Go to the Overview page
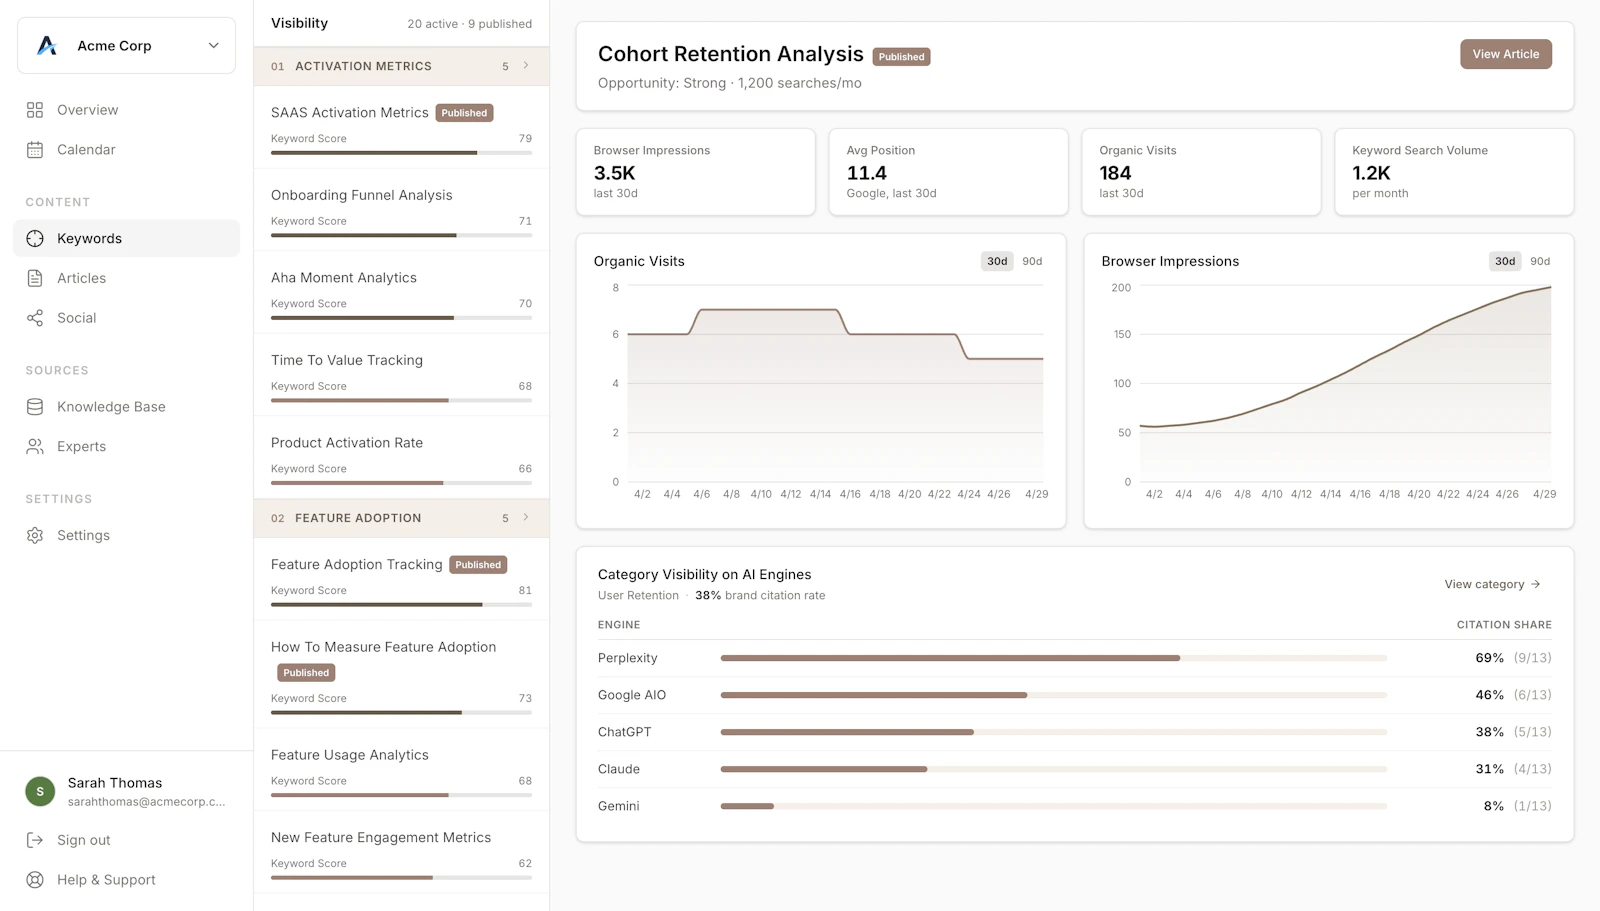The width and height of the screenshot is (1600, 911). pyautogui.click(x=126, y=110)
